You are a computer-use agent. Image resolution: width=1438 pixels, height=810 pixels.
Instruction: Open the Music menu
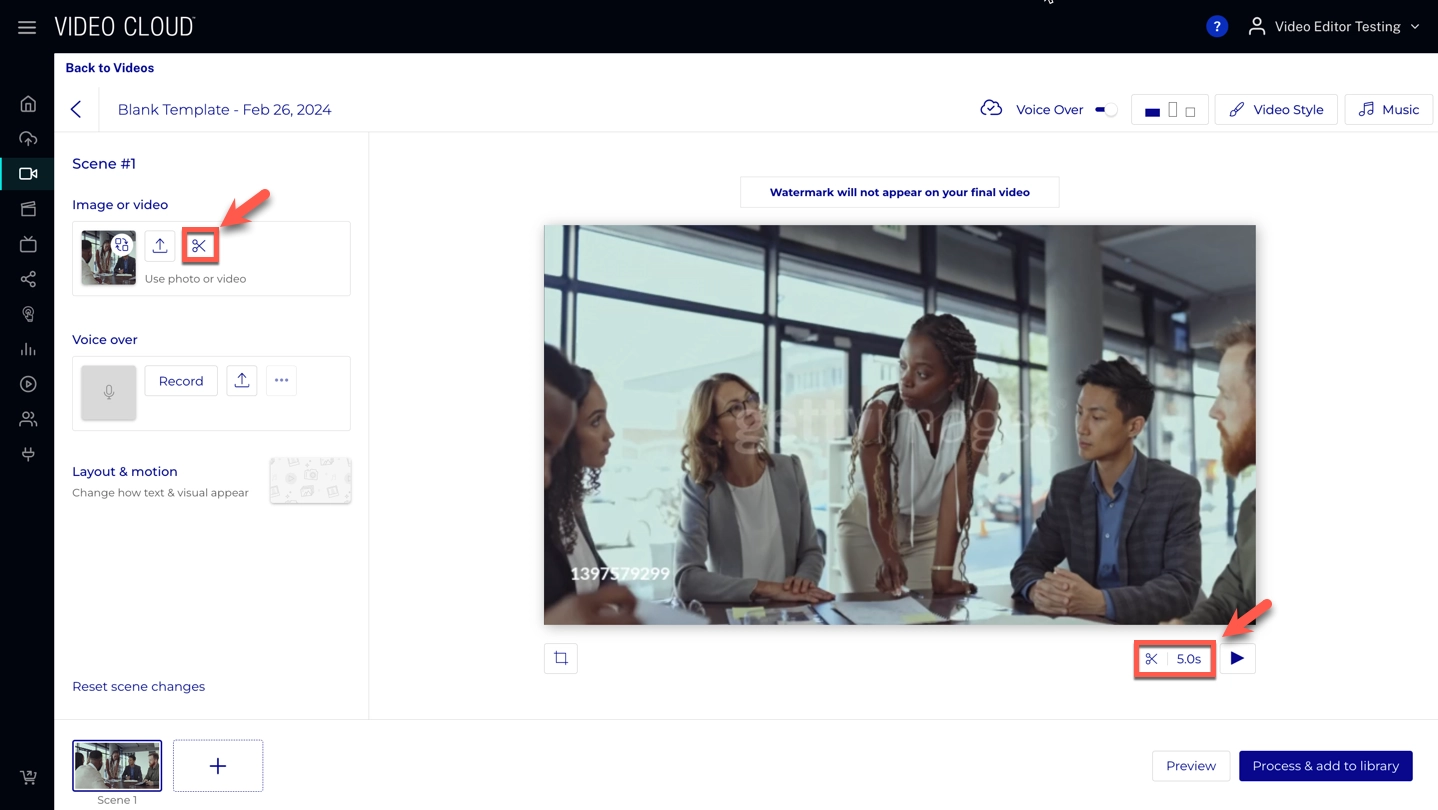(1388, 110)
